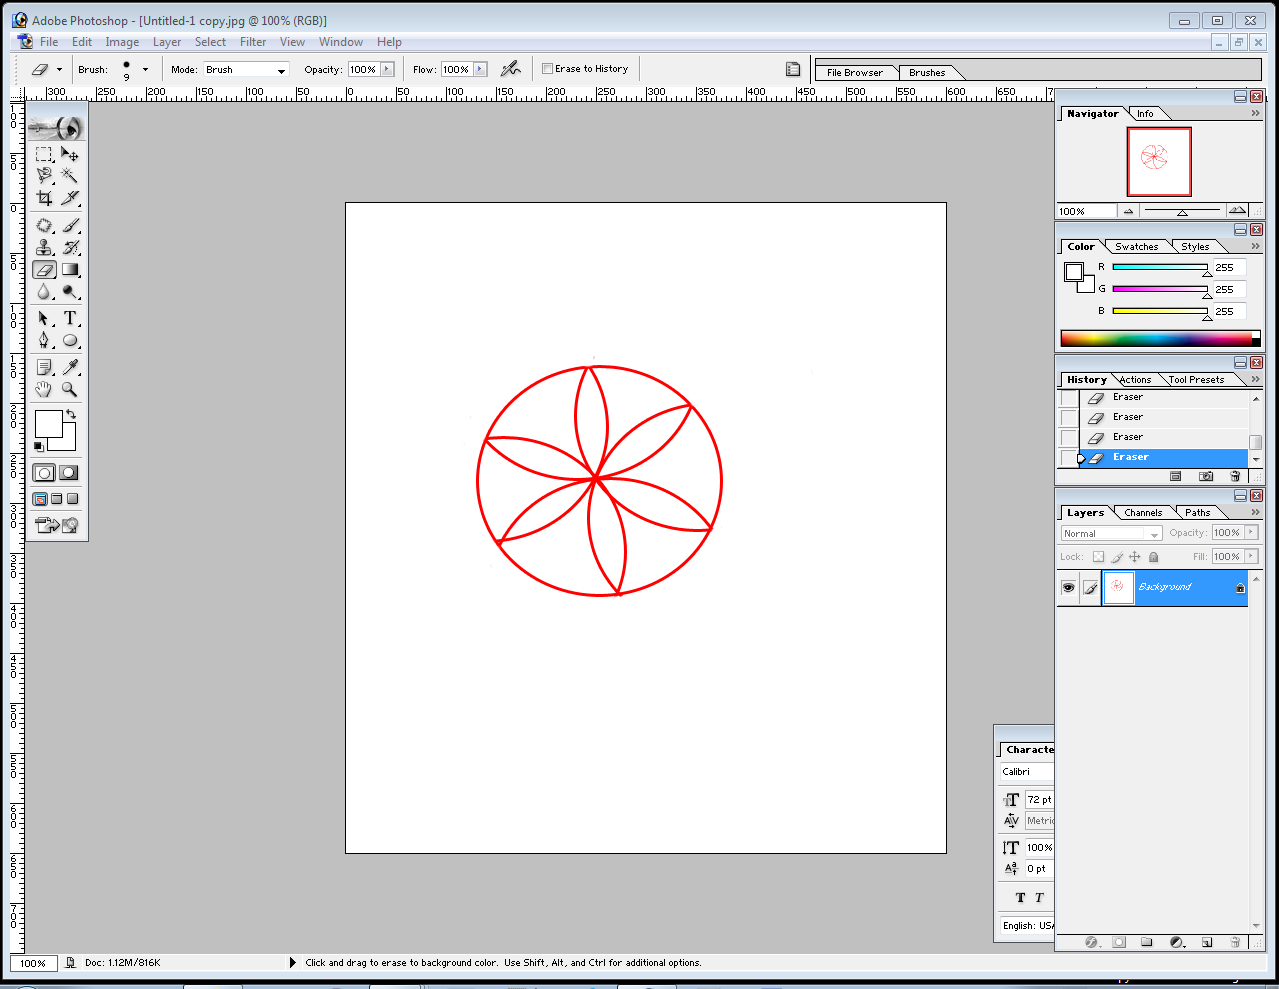The image size is (1279, 989).
Task: Select the Zoom magnifier tool
Action: (70, 389)
